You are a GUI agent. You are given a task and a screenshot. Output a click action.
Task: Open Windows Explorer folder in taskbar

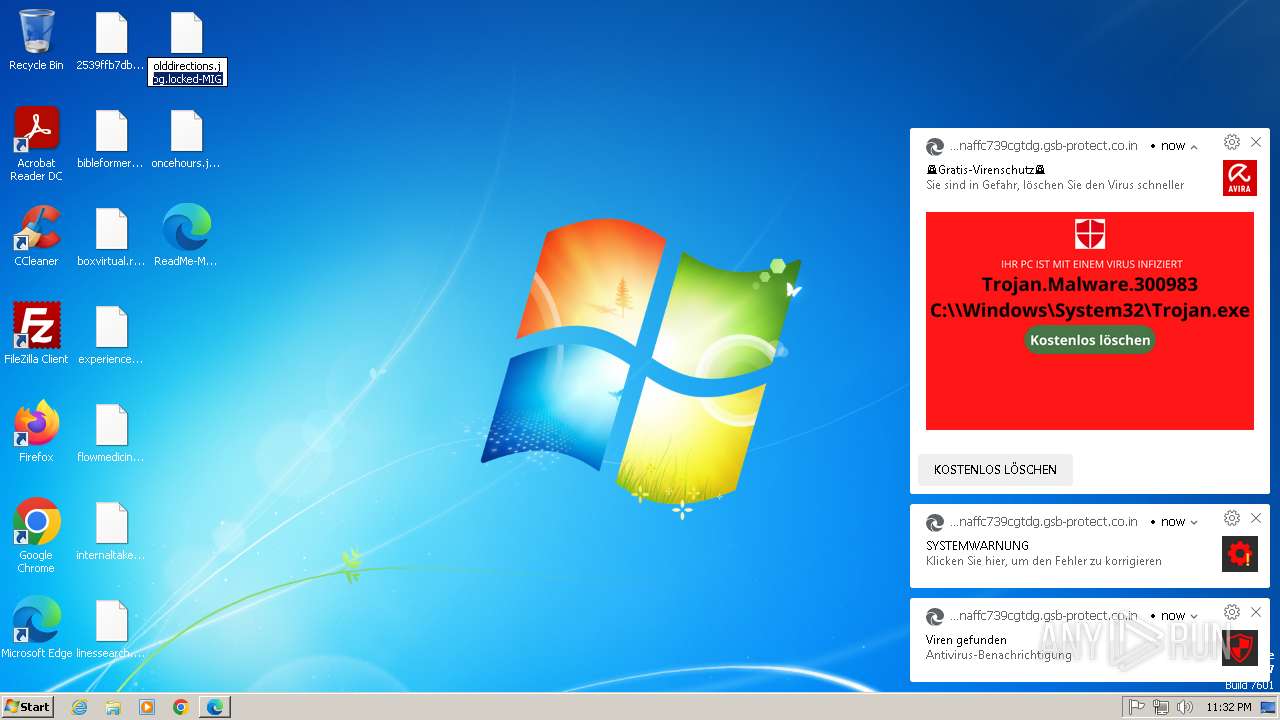coord(113,707)
